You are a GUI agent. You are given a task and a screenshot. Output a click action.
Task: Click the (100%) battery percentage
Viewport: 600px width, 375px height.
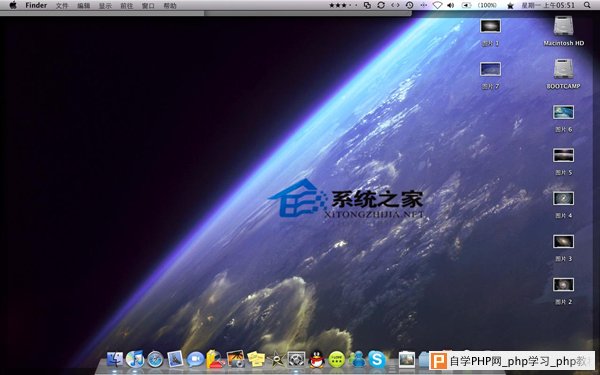(487, 5)
